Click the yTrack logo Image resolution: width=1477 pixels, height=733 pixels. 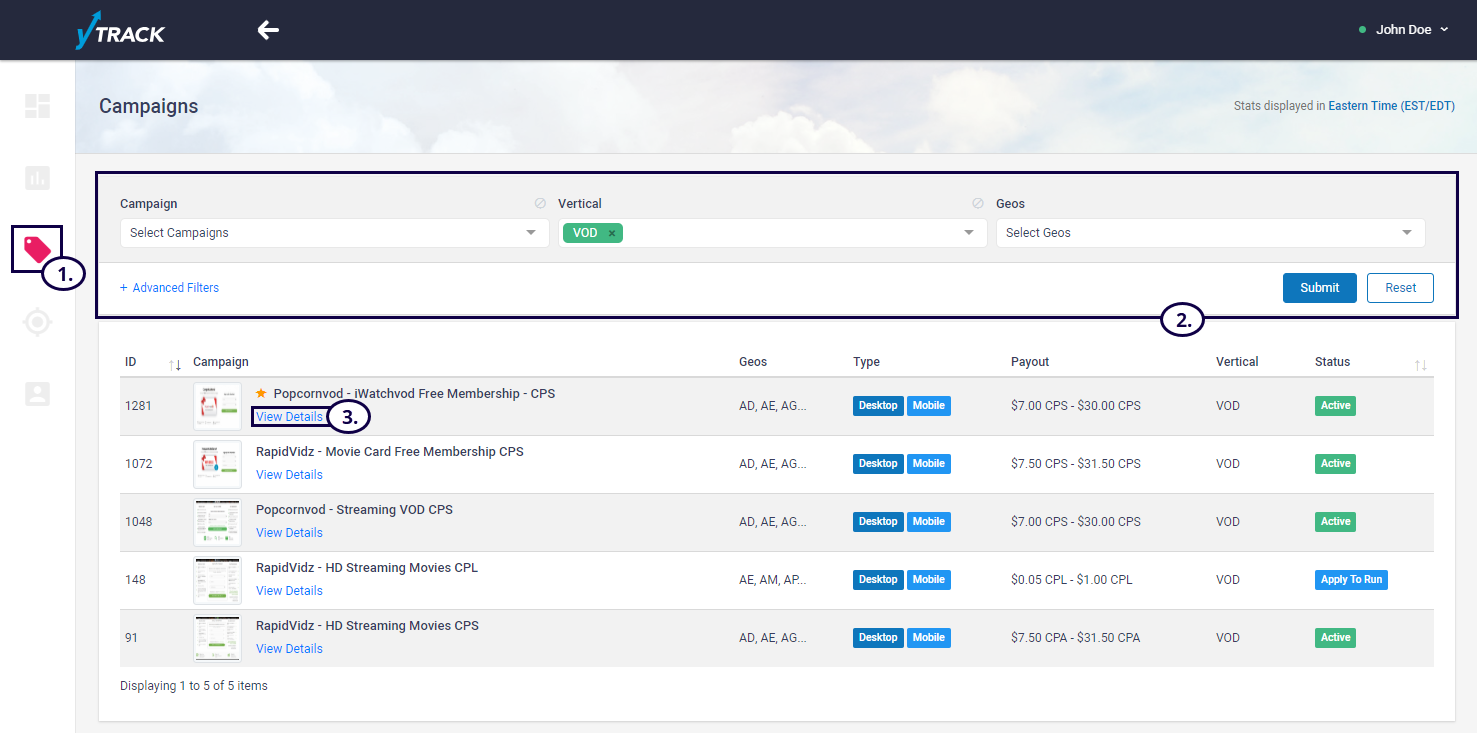120,32
